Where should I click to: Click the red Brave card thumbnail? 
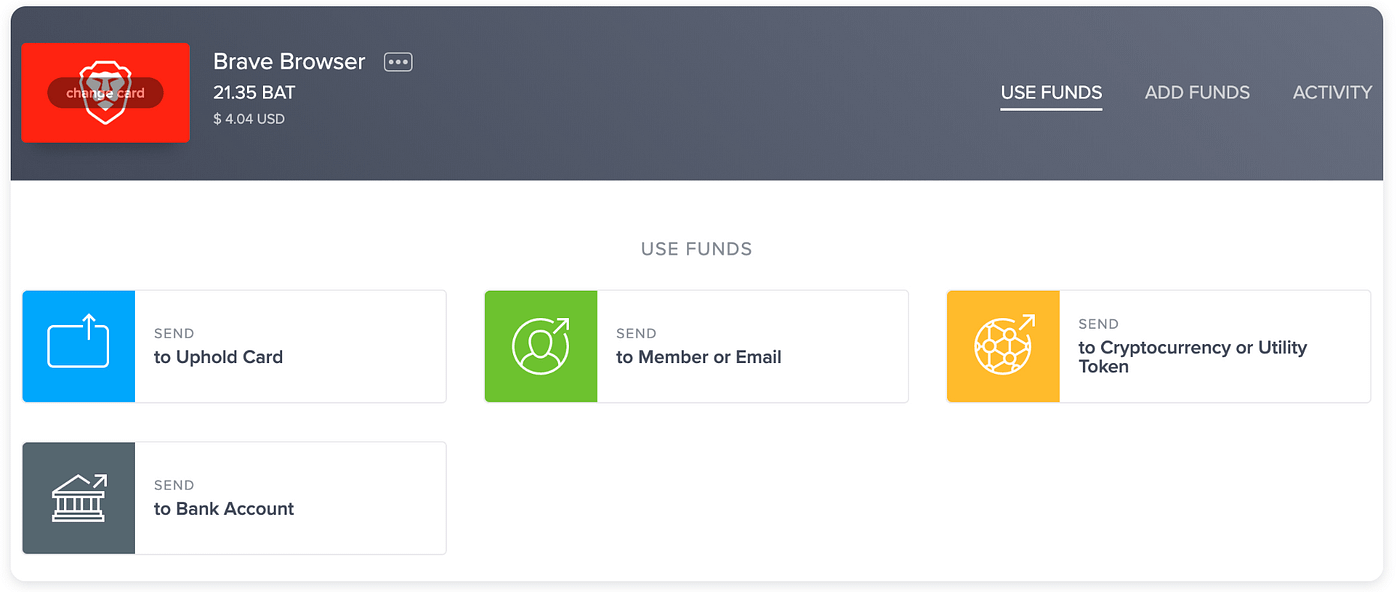click(x=105, y=93)
